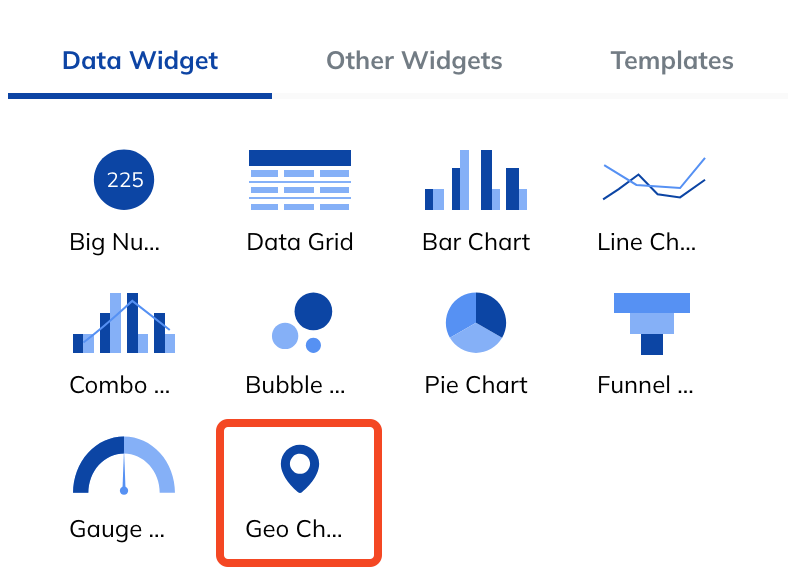The width and height of the screenshot is (798, 574).
Task: Go to the Templates tab
Action: 672,61
